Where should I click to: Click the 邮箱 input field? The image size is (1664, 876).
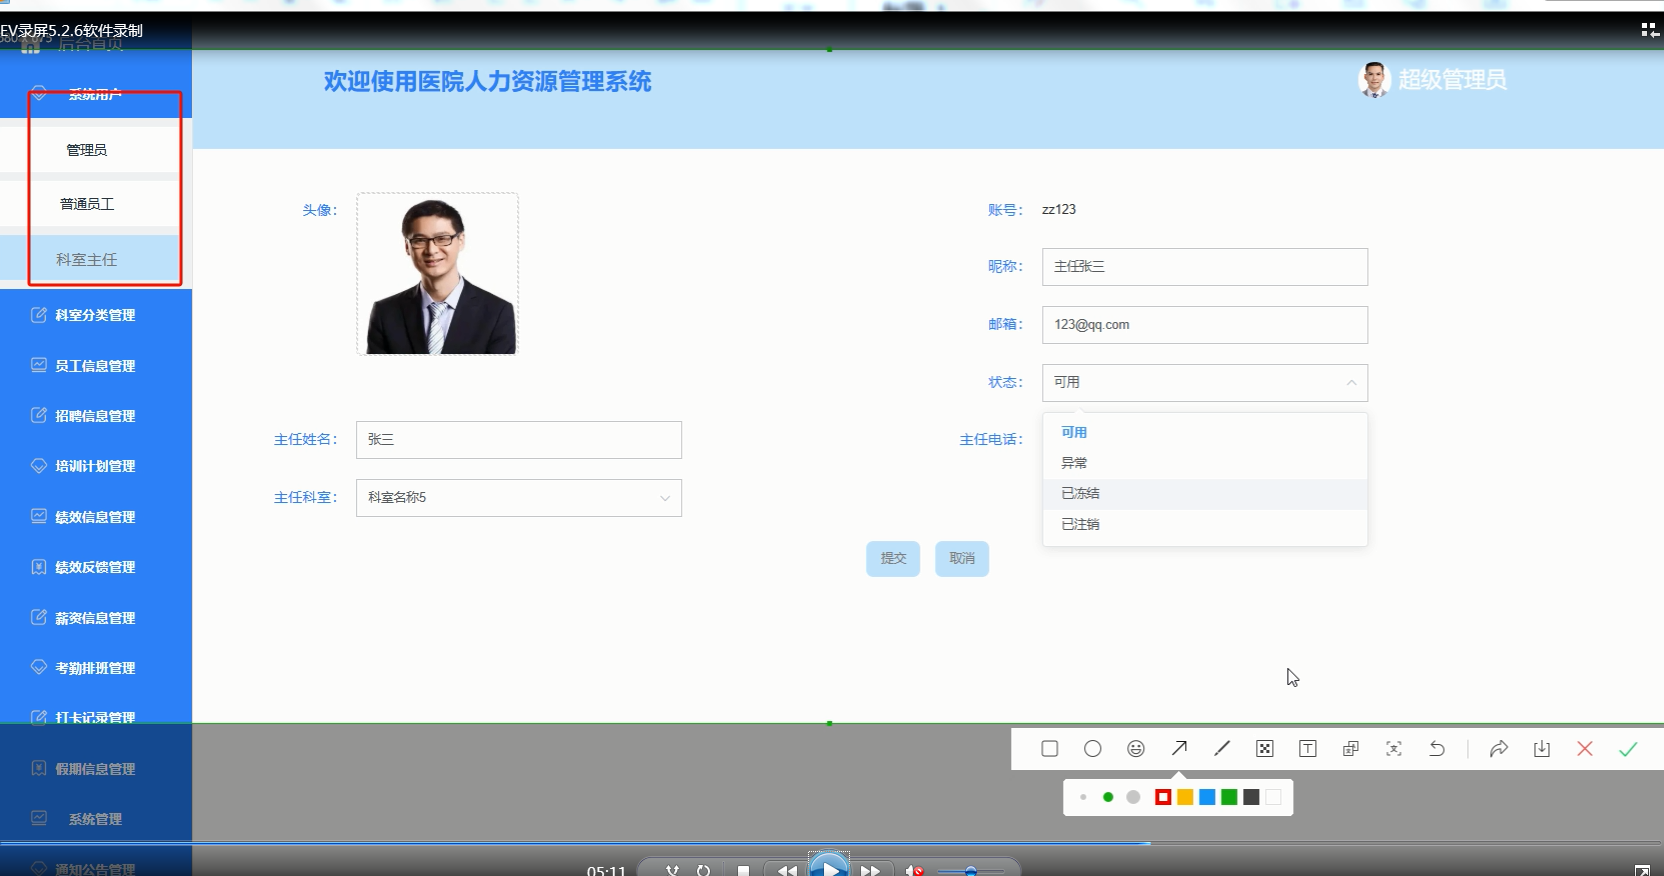[1205, 325]
